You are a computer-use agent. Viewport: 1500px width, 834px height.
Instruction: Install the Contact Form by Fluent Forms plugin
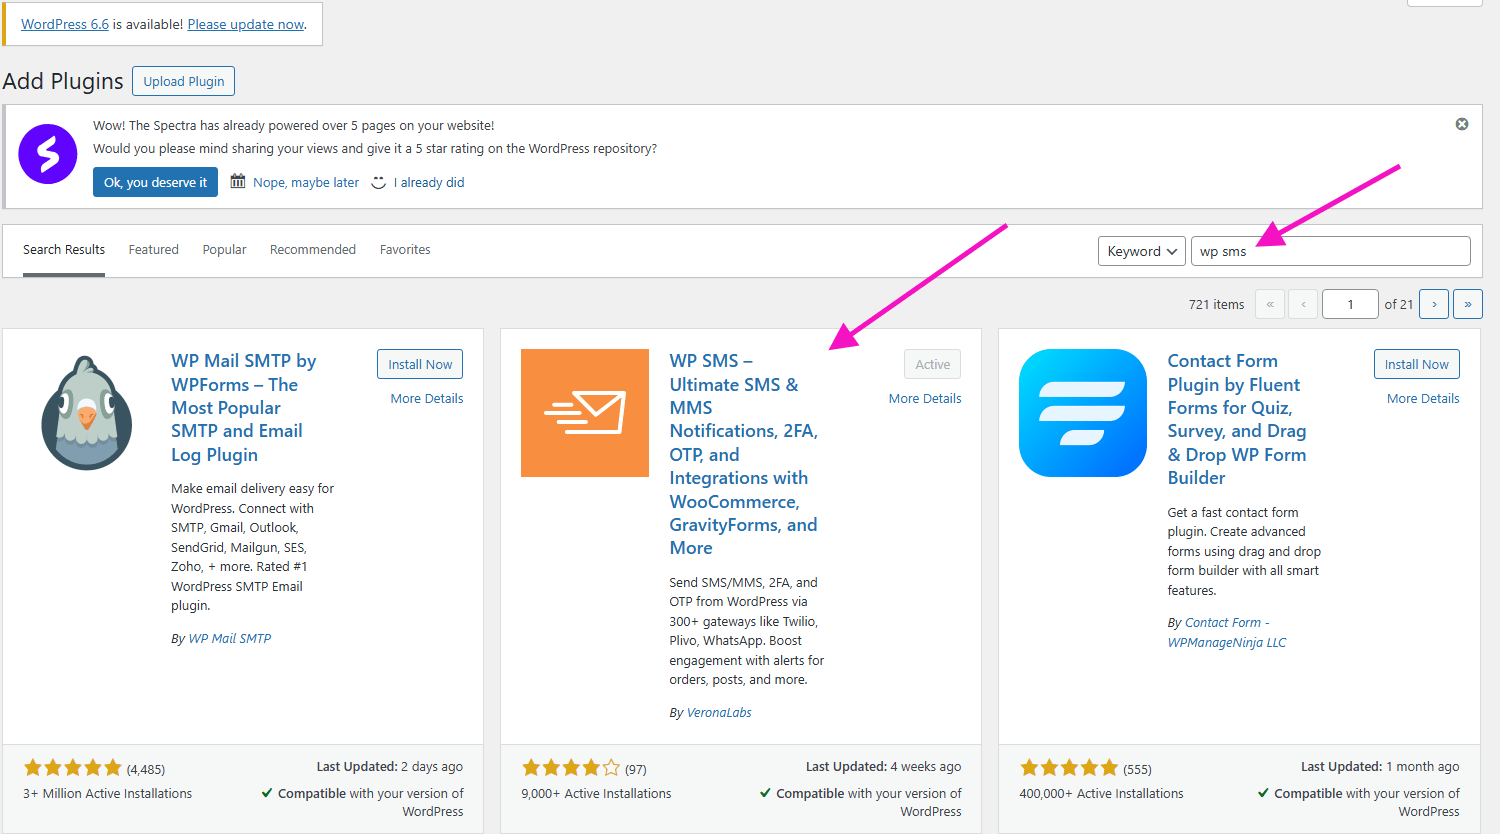1417,364
